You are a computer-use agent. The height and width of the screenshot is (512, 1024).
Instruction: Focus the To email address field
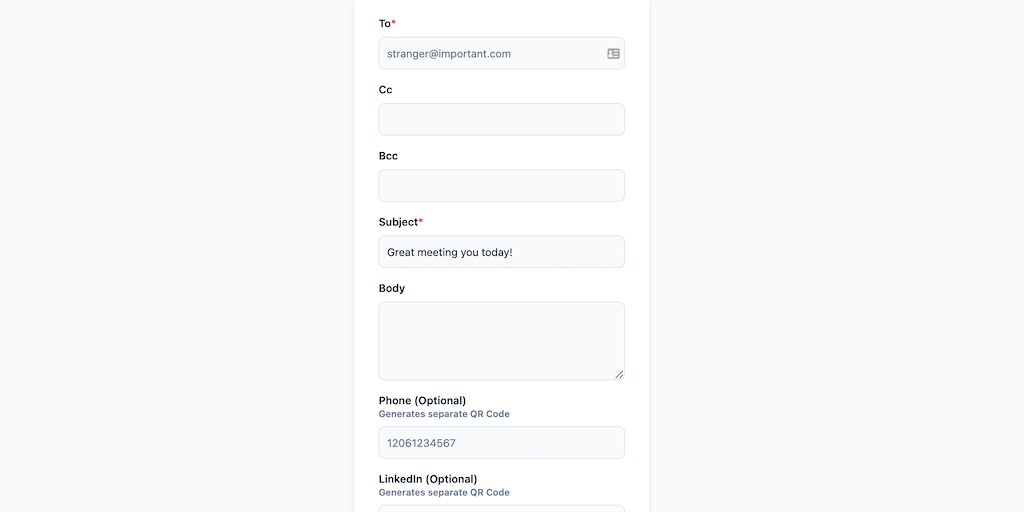click(x=490, y=54)
